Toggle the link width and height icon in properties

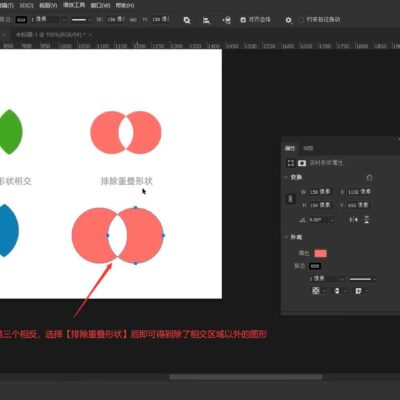coord(291,199)
